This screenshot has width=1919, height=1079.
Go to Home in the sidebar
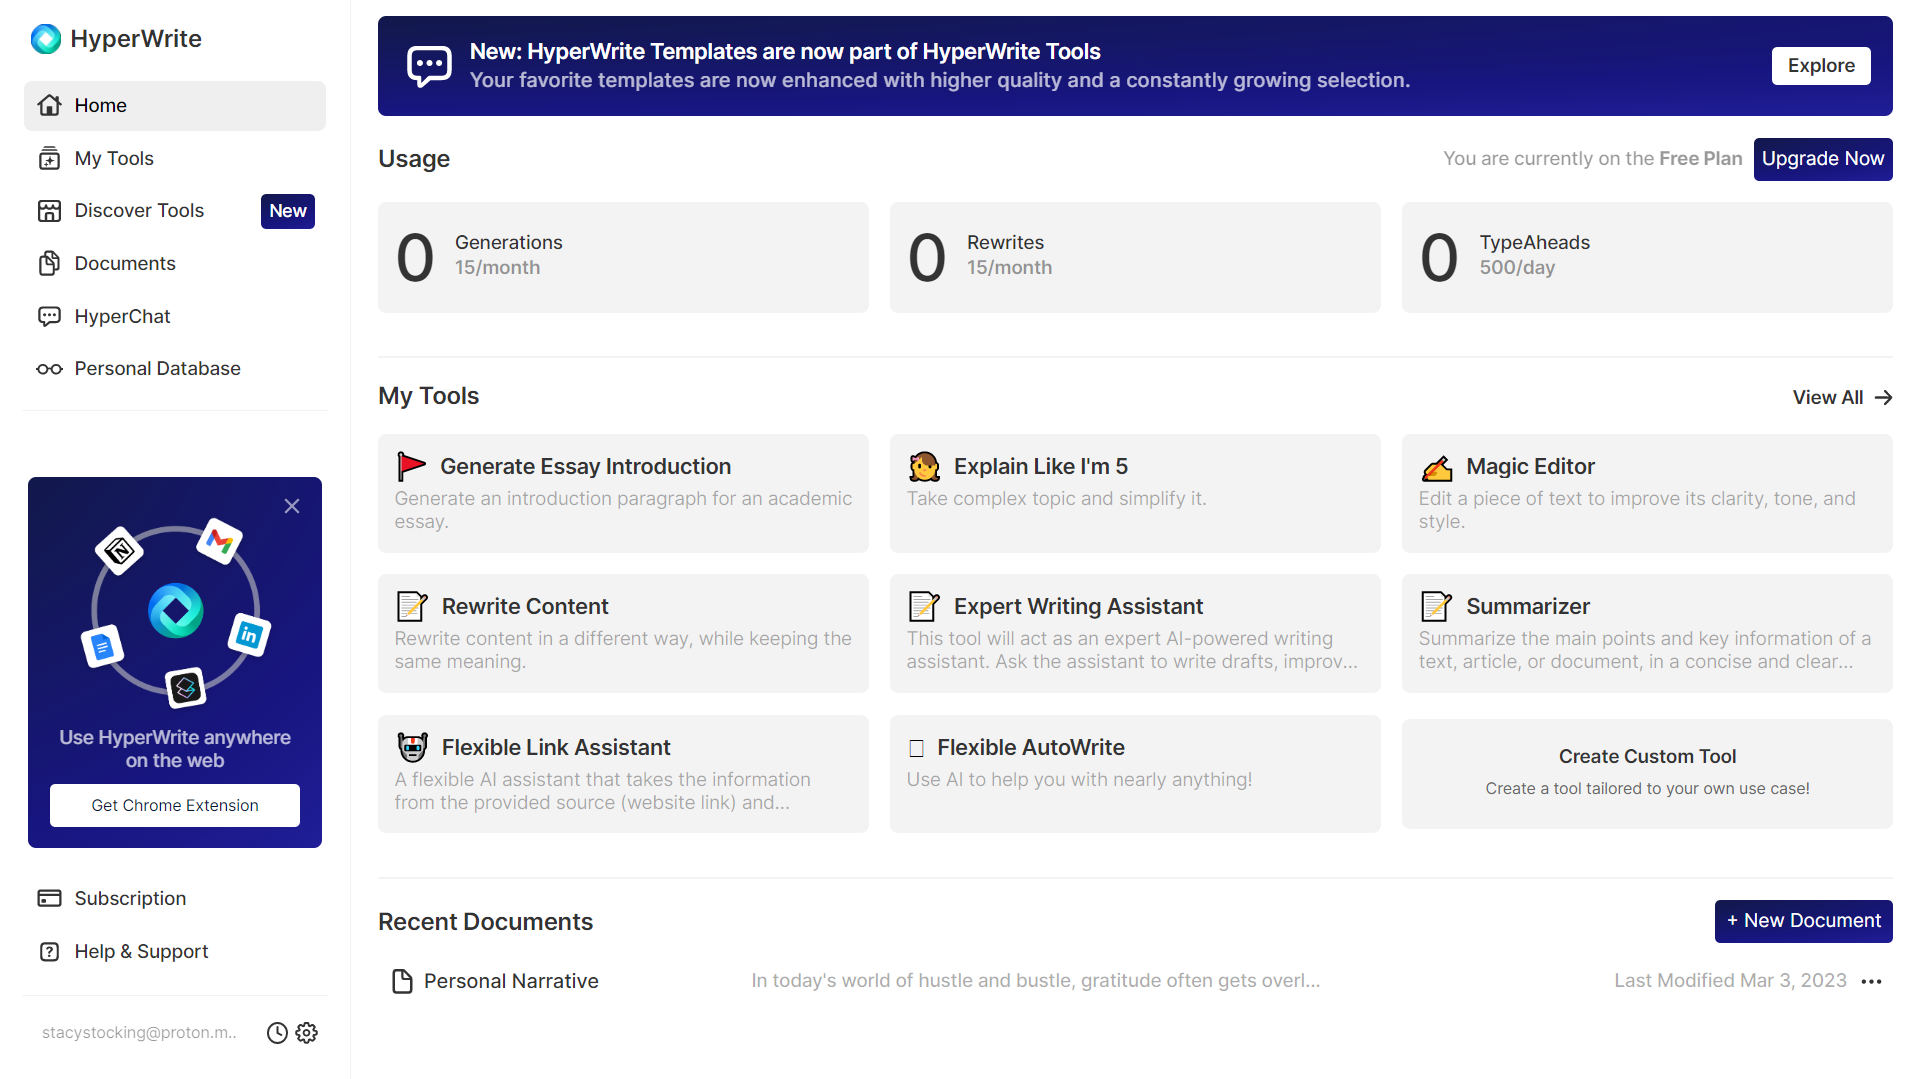[175, 106]
